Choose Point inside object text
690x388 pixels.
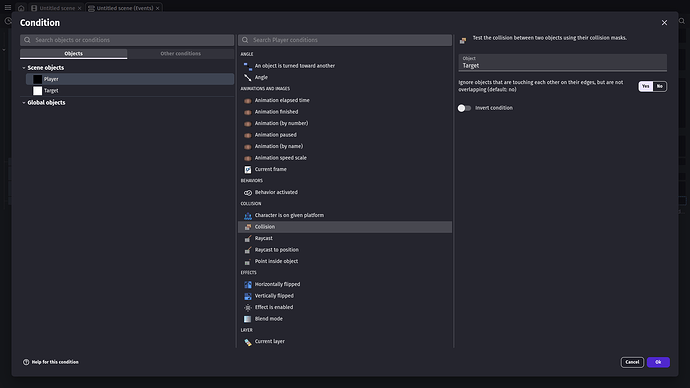click(x=276, y=261)
